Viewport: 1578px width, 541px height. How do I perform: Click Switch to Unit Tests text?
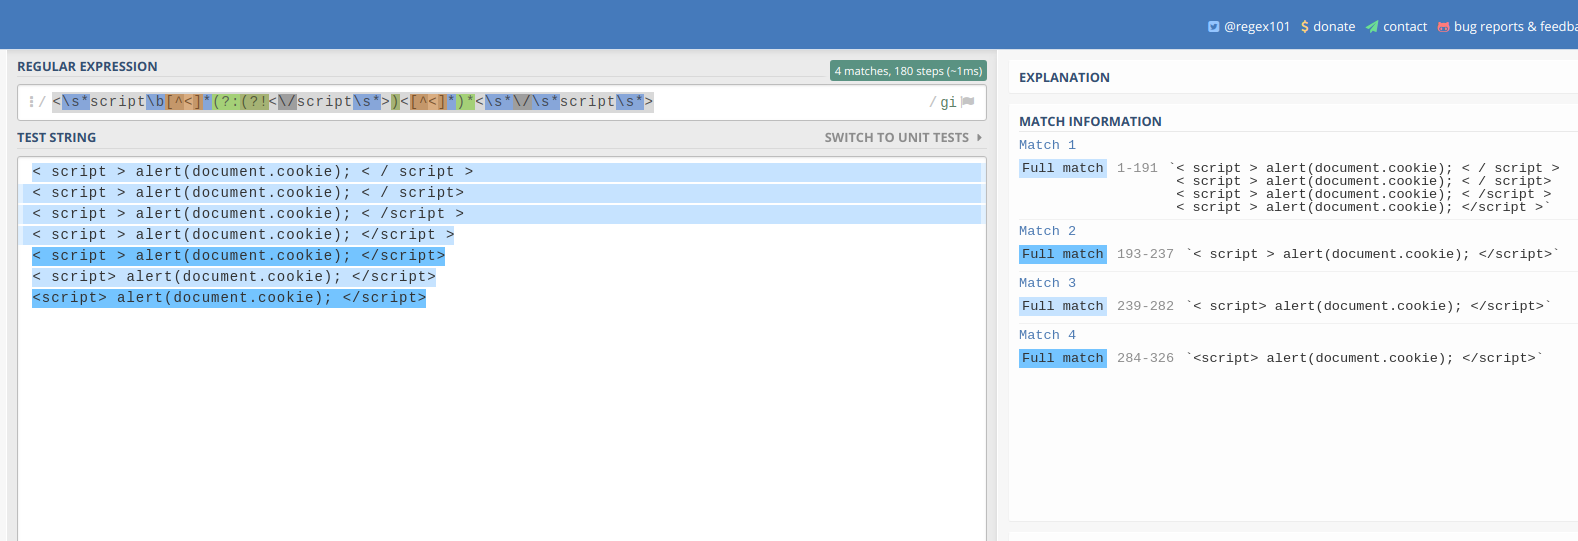[896, 138]
